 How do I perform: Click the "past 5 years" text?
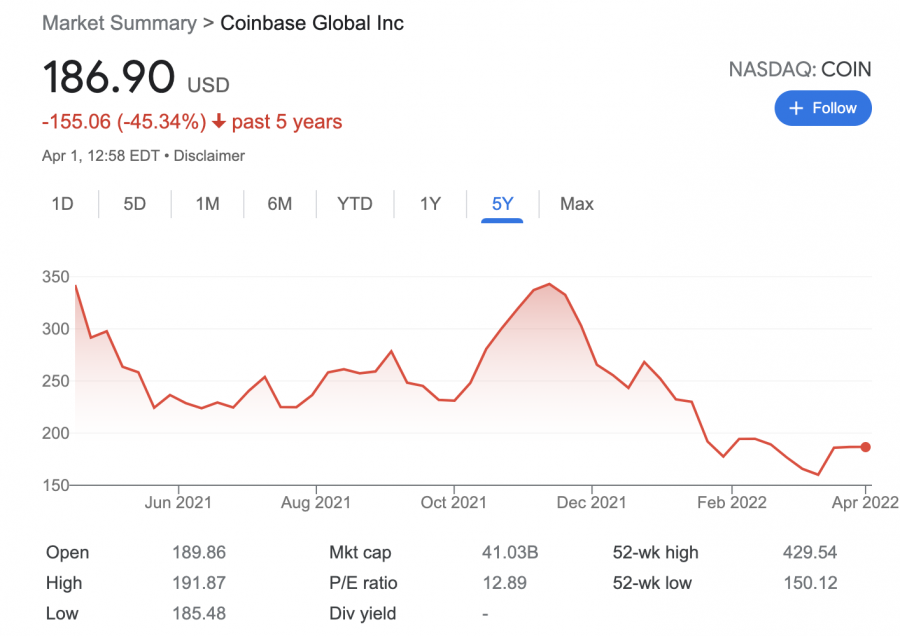coord(287,122)
